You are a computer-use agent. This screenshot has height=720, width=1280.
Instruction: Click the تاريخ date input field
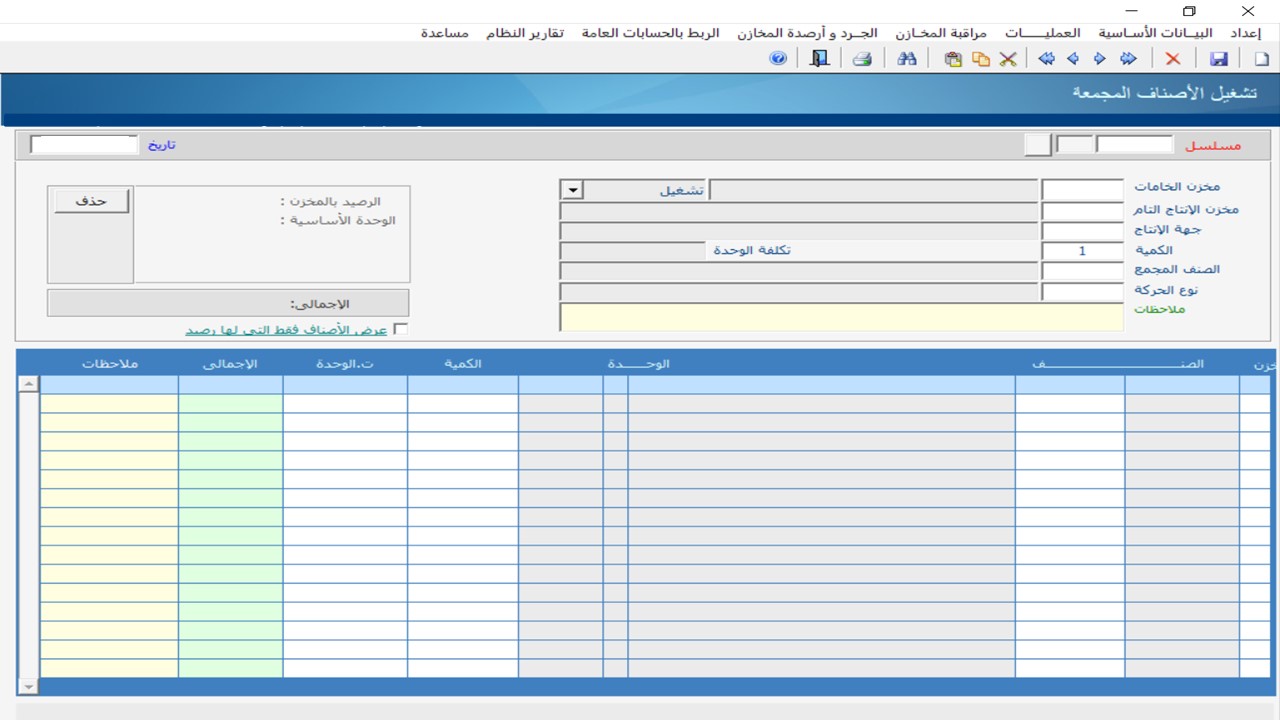click(84, 145)
